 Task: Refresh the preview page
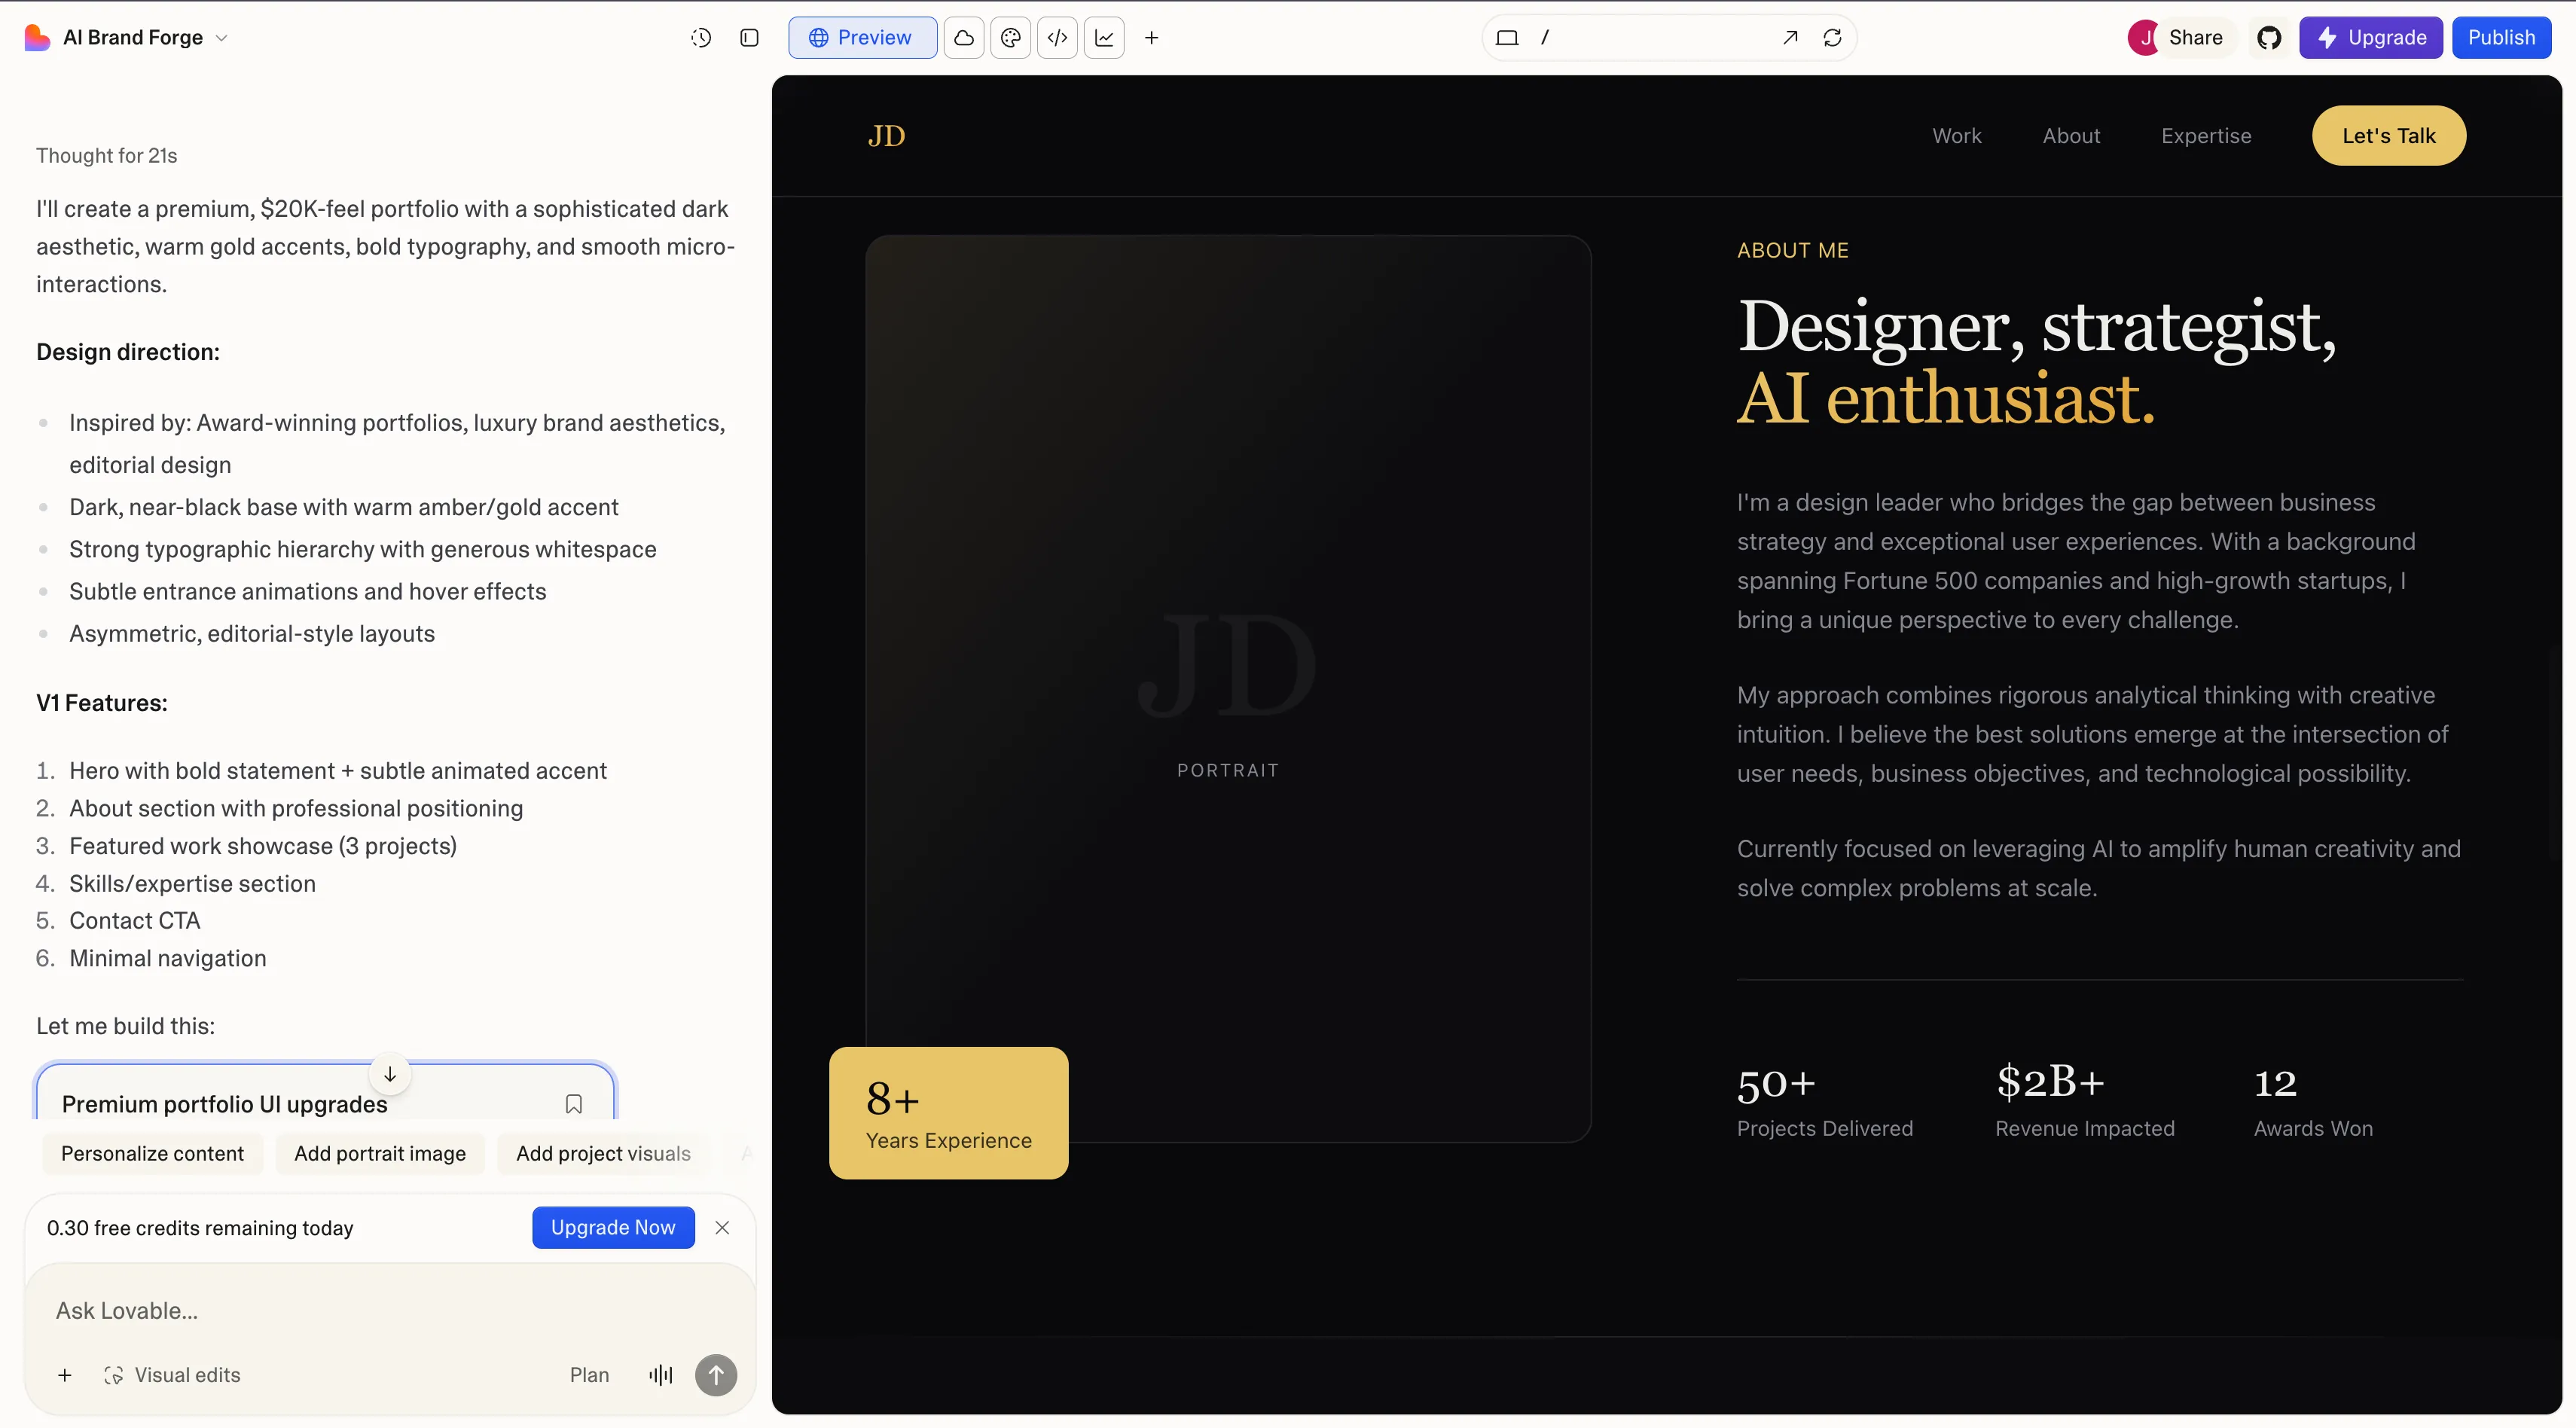coord(1832,38)
